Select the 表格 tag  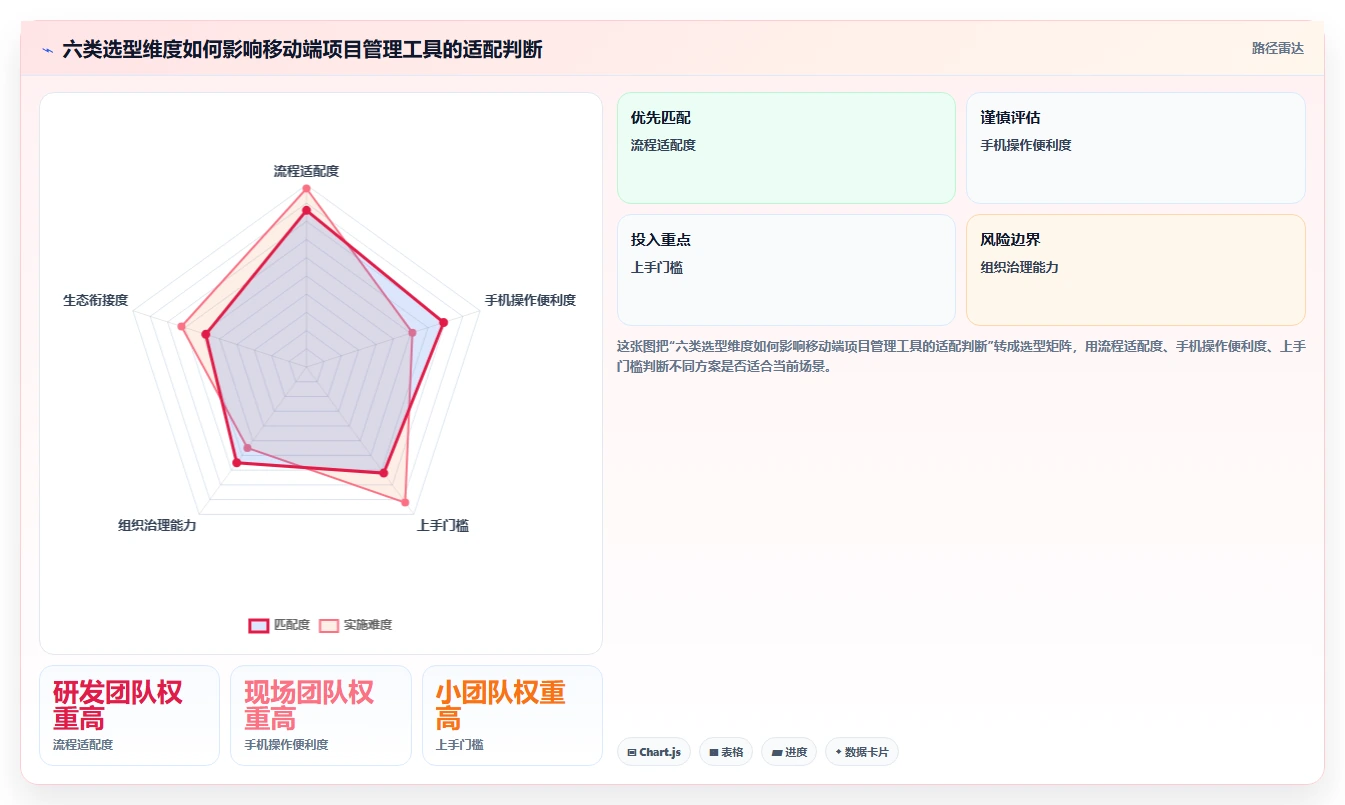click(726, 752)
